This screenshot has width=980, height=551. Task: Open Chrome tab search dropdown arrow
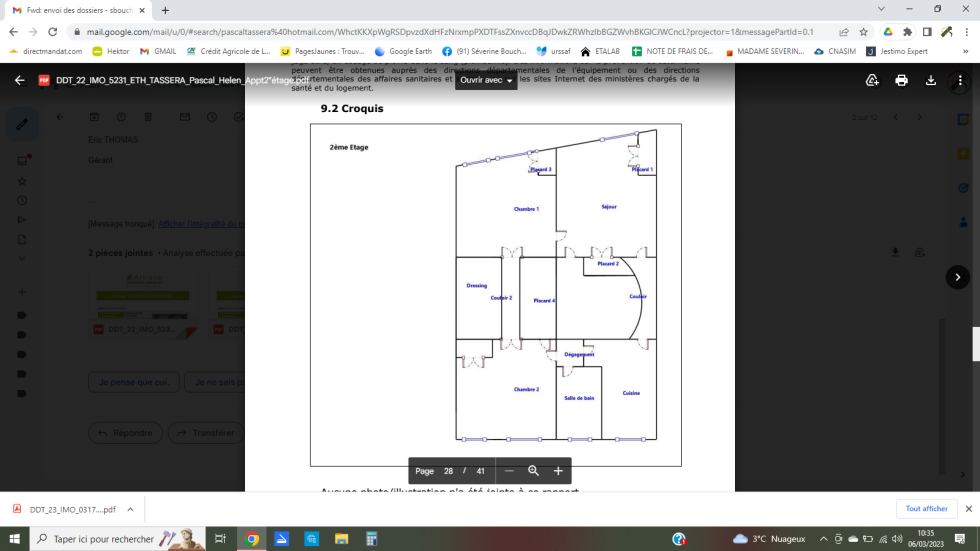[x=881, y=9]
